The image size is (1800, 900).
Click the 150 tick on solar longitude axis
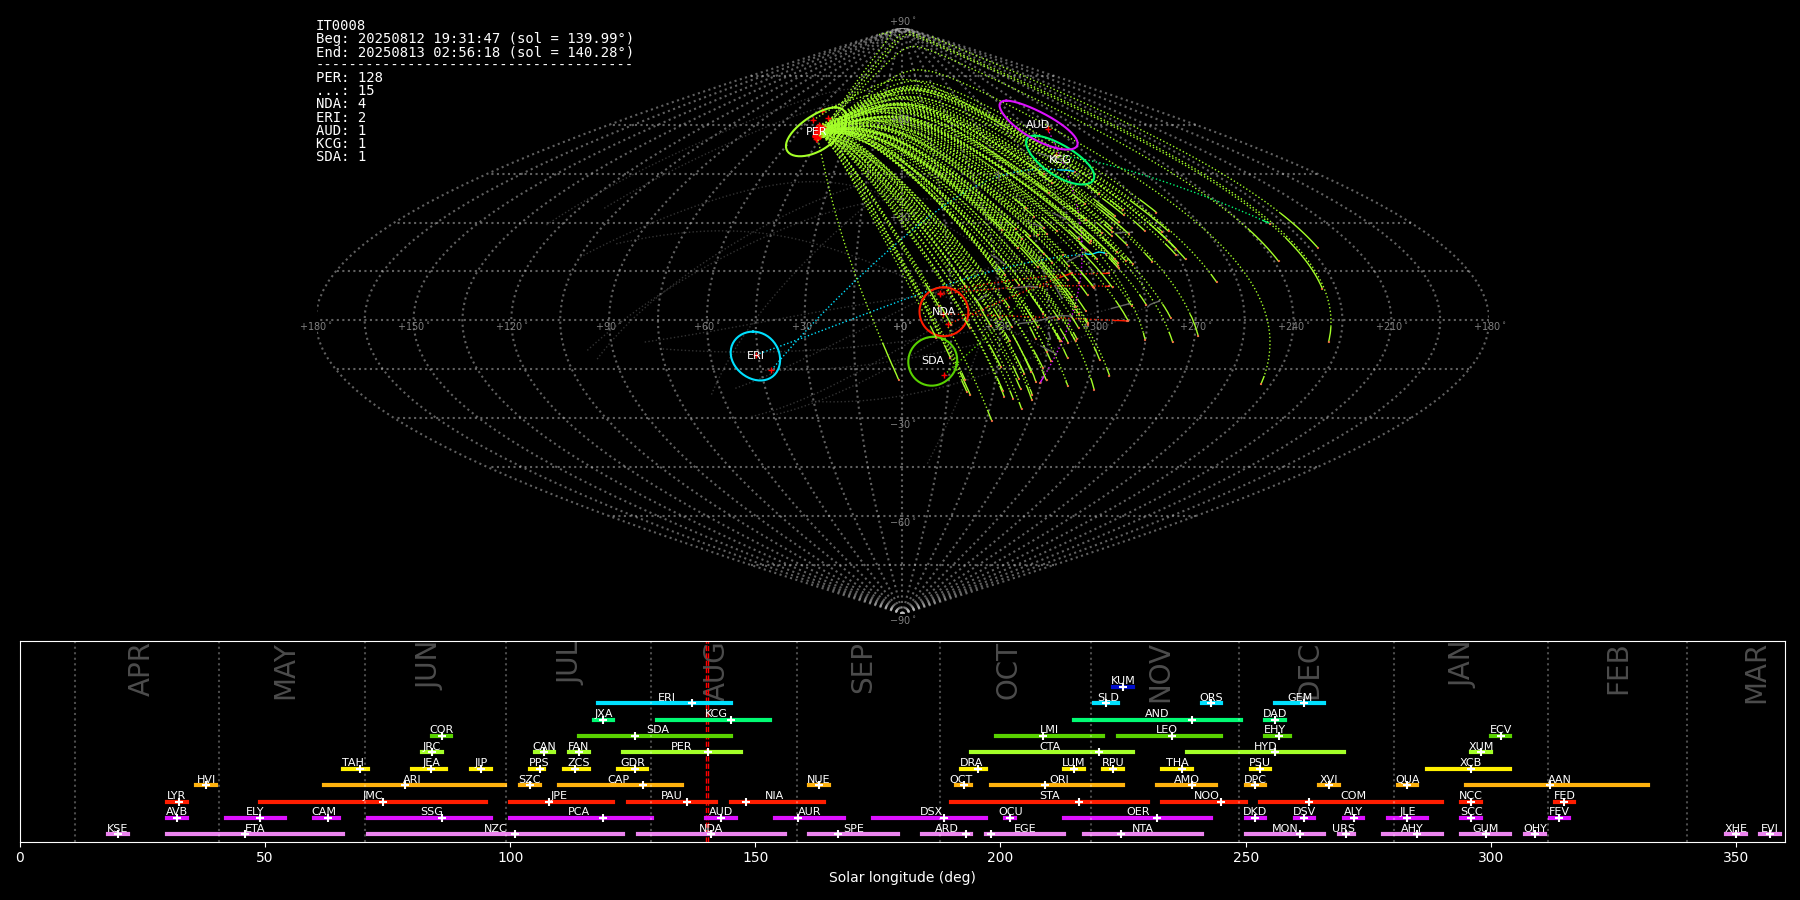pos(755,857)
